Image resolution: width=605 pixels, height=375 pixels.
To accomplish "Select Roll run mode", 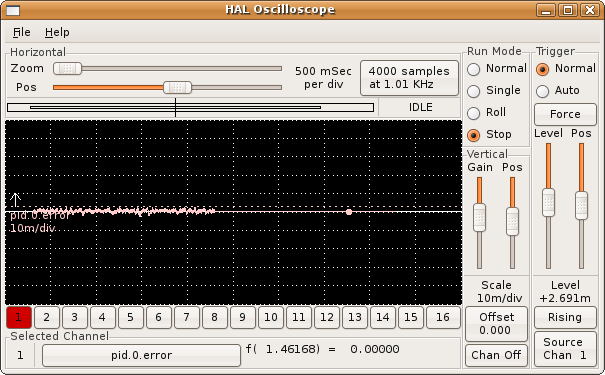I will pyautogui.click(x=487, y=113).
